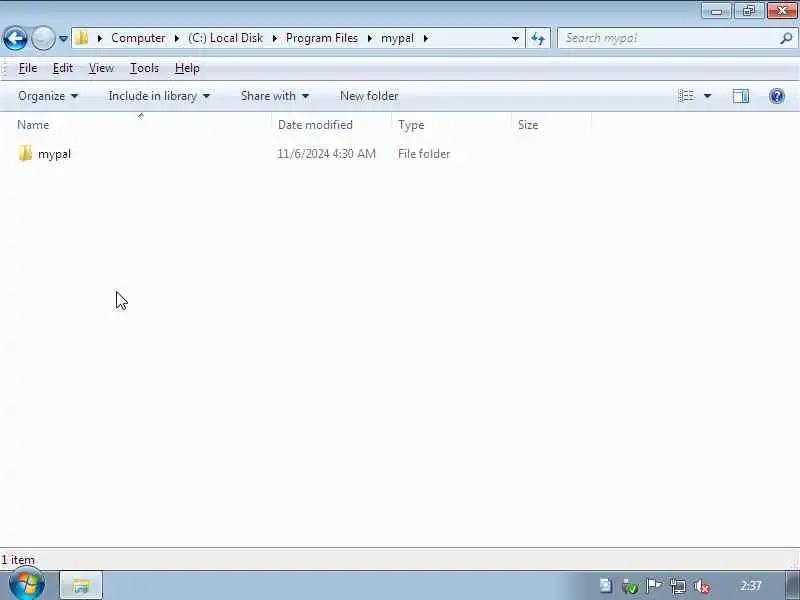Screen dimensions: 800x600
Task: Click the date 11/6/2024 4:30 AM cell
Action: tap(326, 154)
